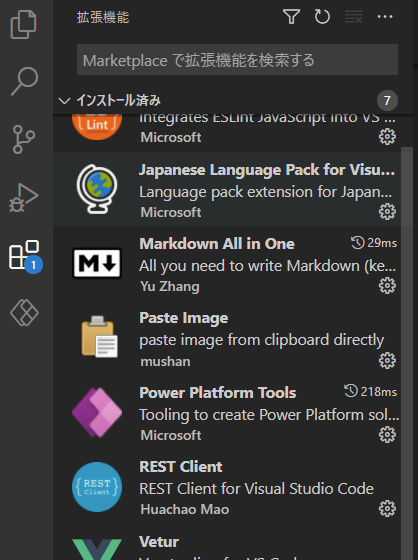Click the Marketplace extension search field
The width and height of the screenshot is (418, 560).
[x=237, y=60]
